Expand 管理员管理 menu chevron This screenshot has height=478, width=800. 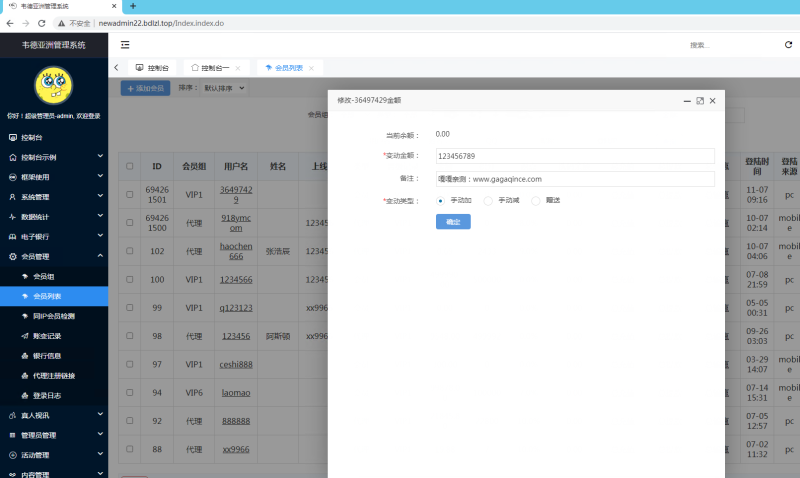100,434
